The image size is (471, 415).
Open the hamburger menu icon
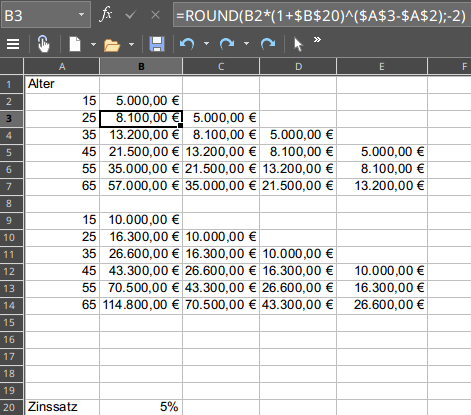(13, 44)
